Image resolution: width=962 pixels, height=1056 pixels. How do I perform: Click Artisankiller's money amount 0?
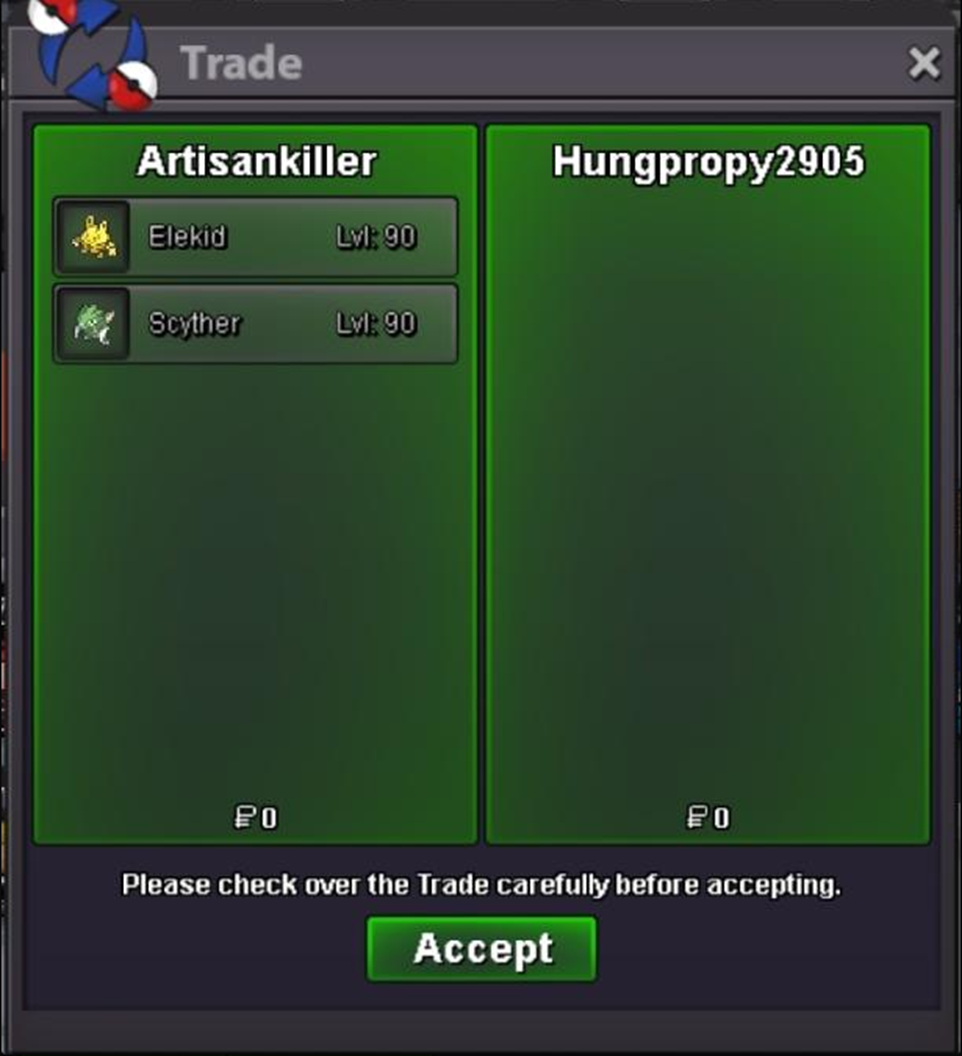[x=269, y=818]
